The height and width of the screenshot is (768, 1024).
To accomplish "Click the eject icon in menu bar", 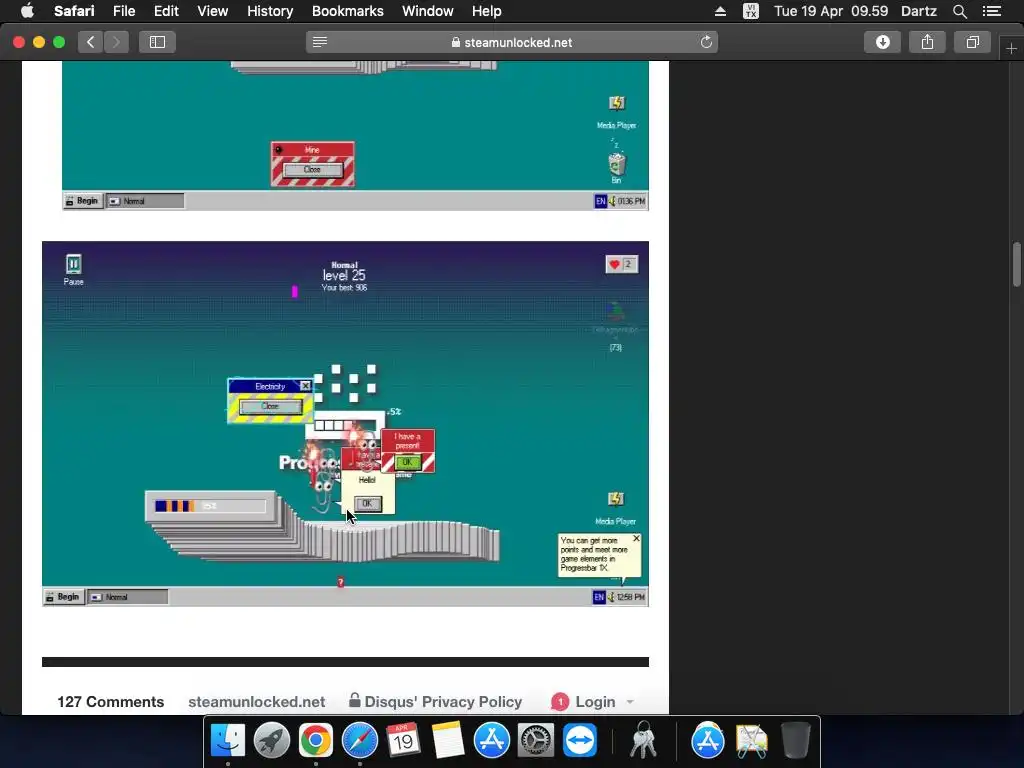I will (x=720, y=11).
